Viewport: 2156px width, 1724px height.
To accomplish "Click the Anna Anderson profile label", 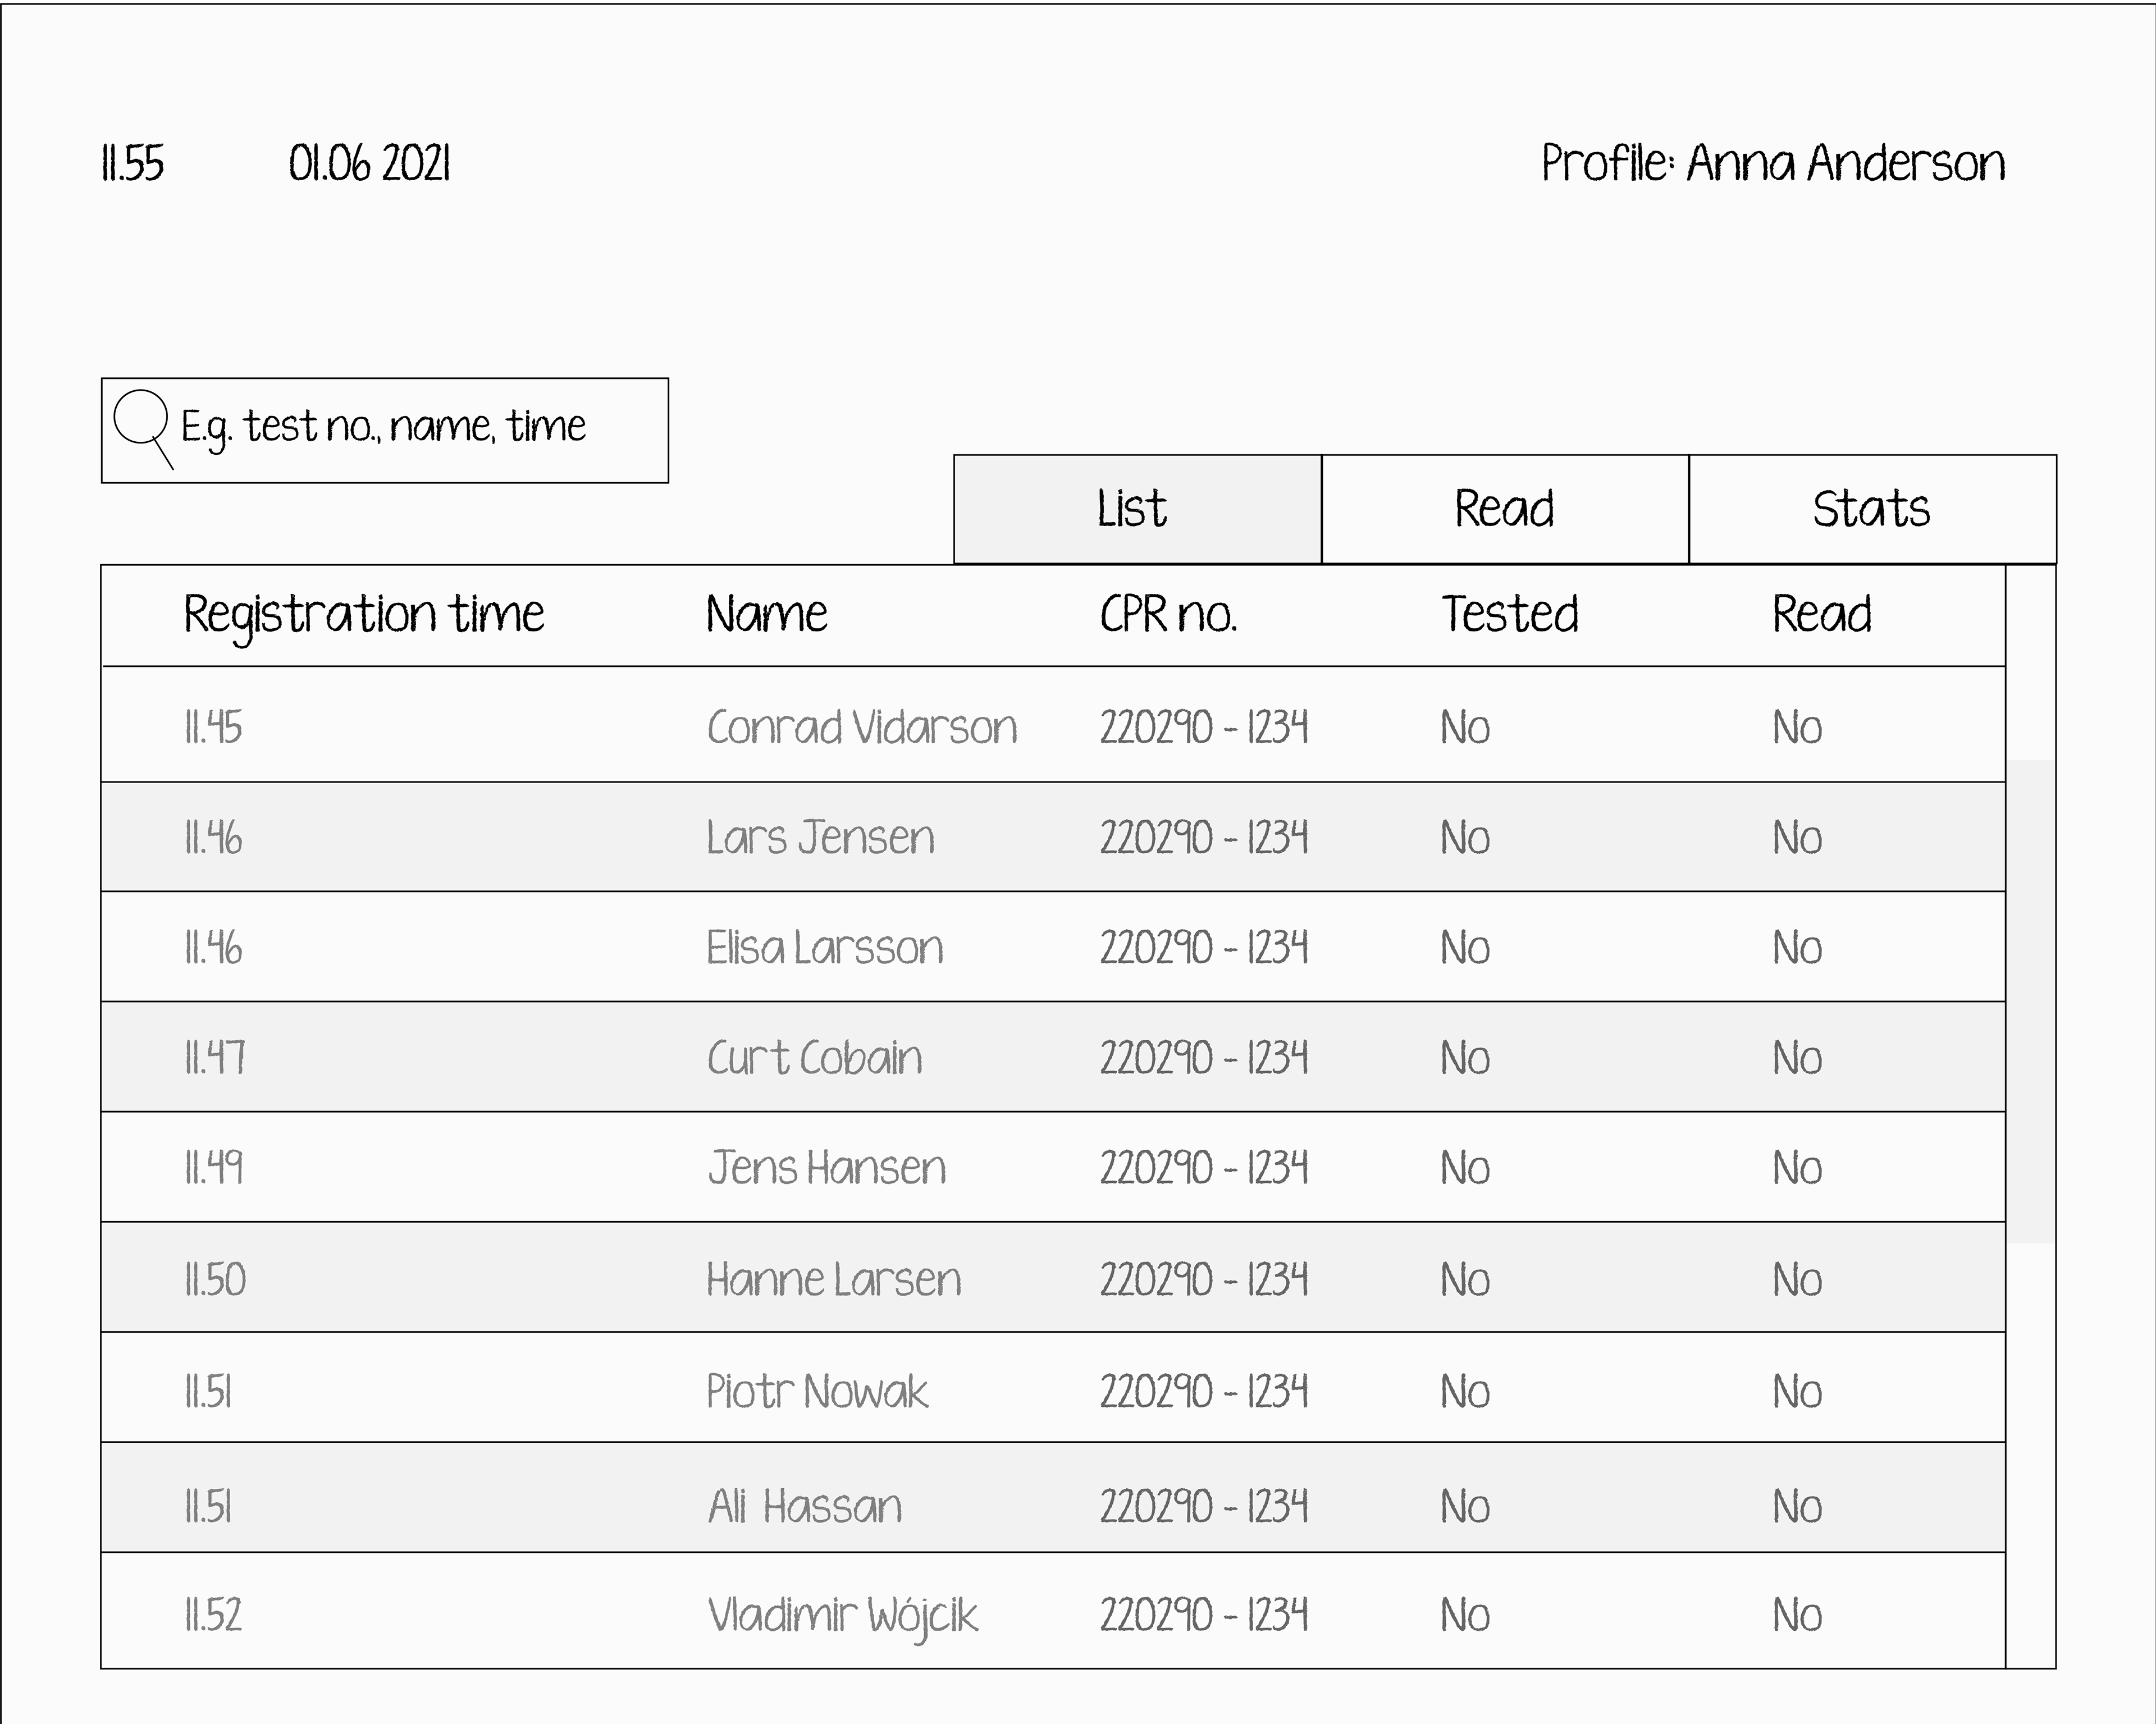I will click(x=1773, y=163).
